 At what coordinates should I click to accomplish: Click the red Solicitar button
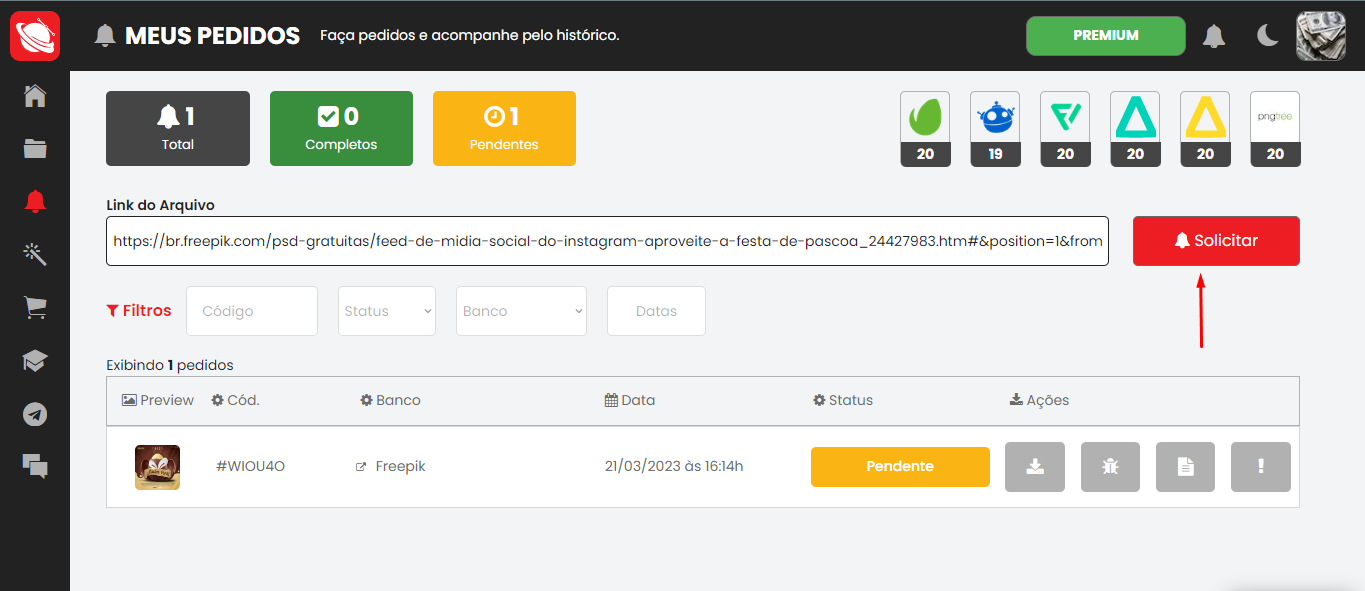1216,241
